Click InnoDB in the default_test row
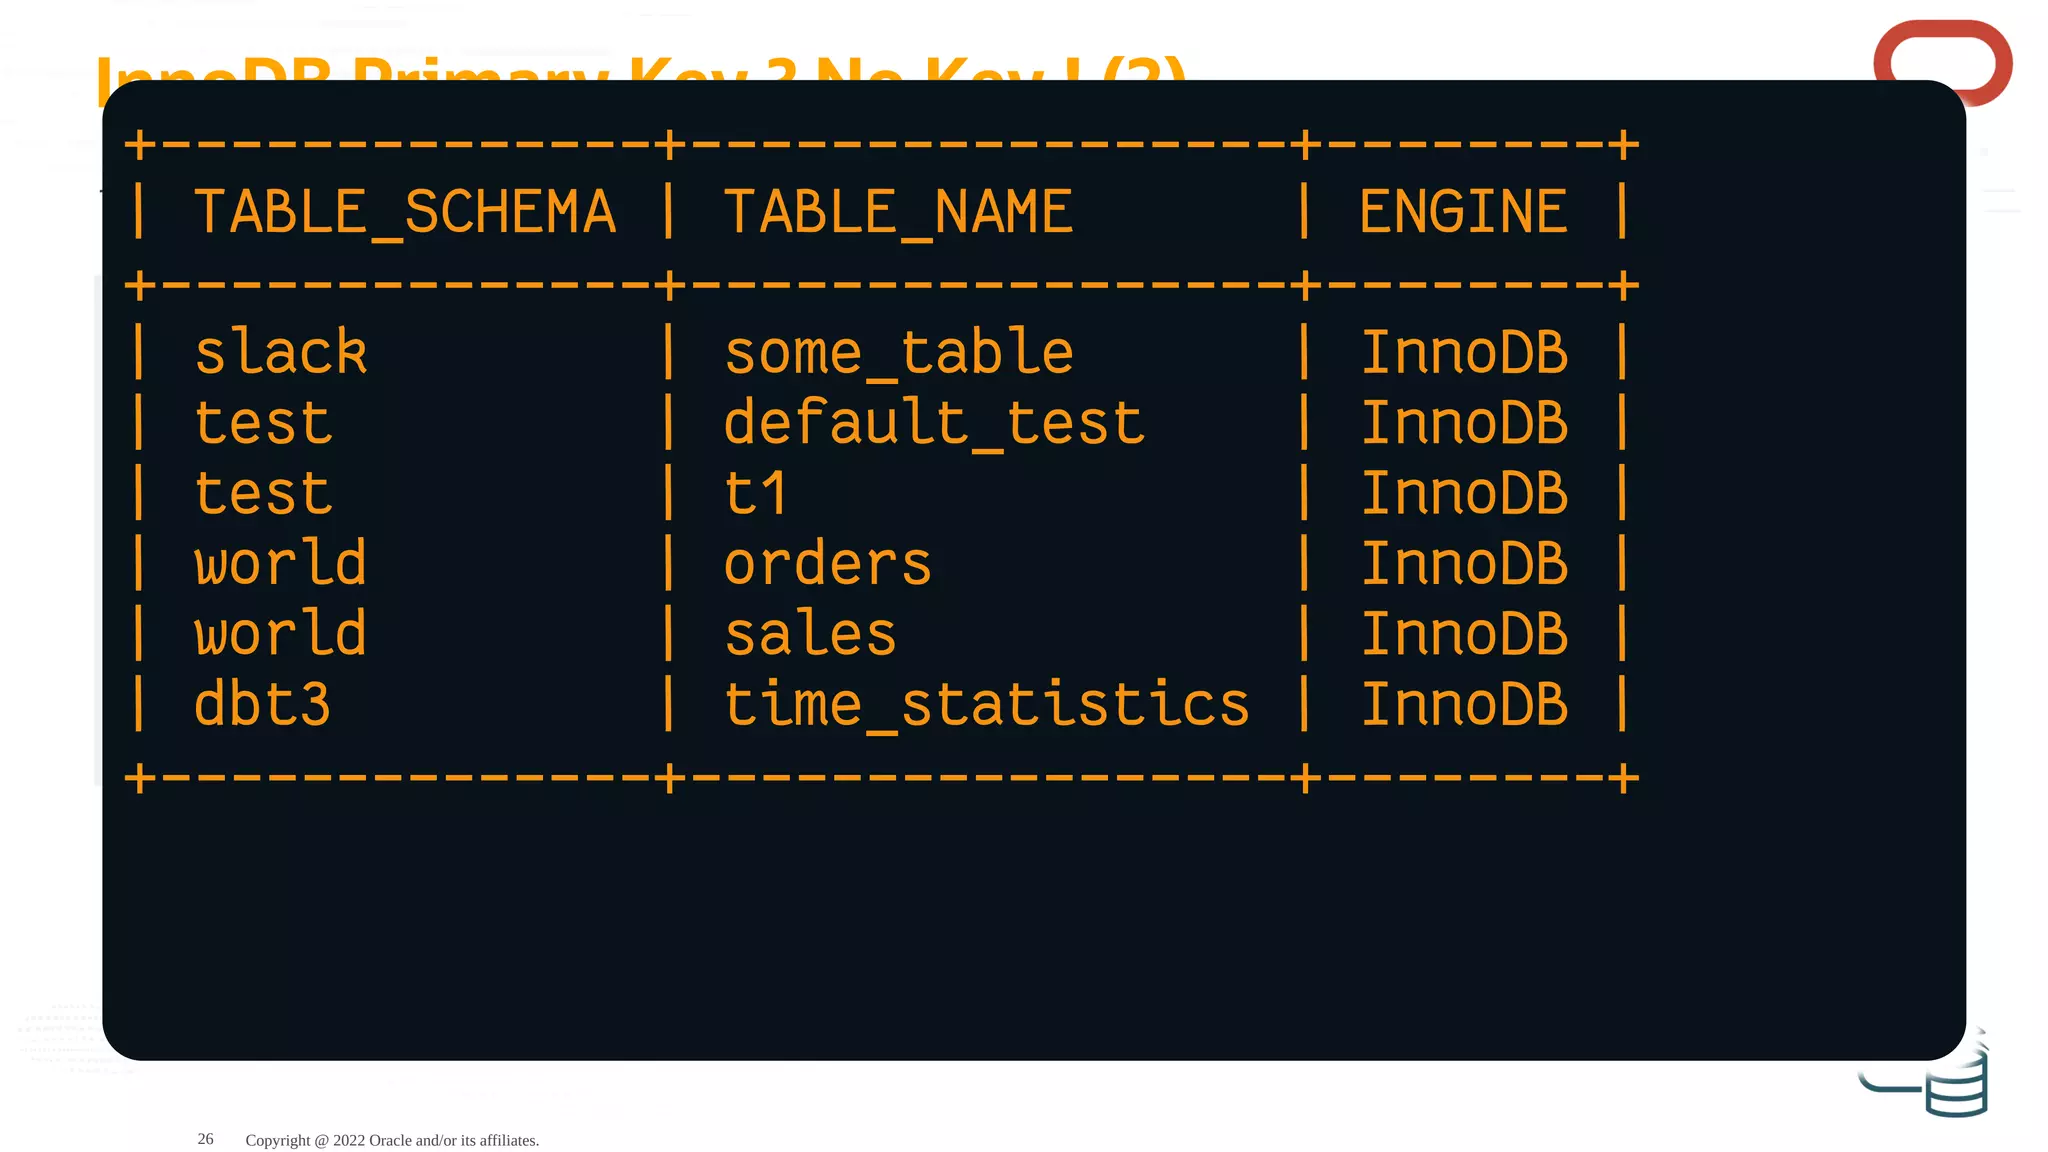Screen dimensions: 2048x1152 point(1464,423)
